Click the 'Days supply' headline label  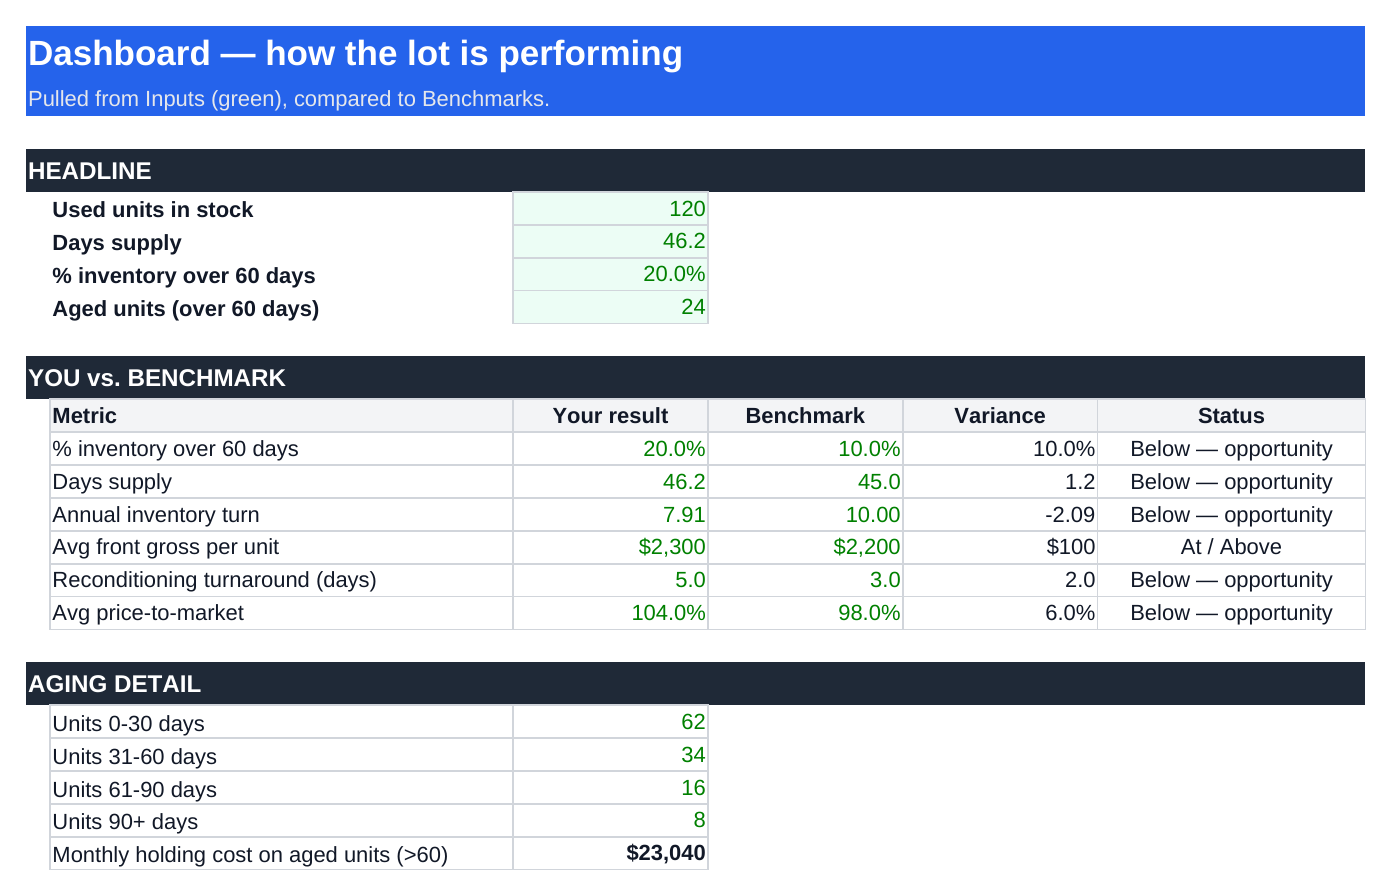tap(117, 243)
